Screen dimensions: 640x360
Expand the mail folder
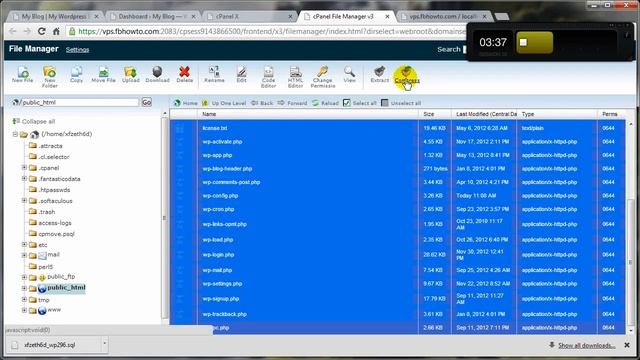(x=24, y=255)
